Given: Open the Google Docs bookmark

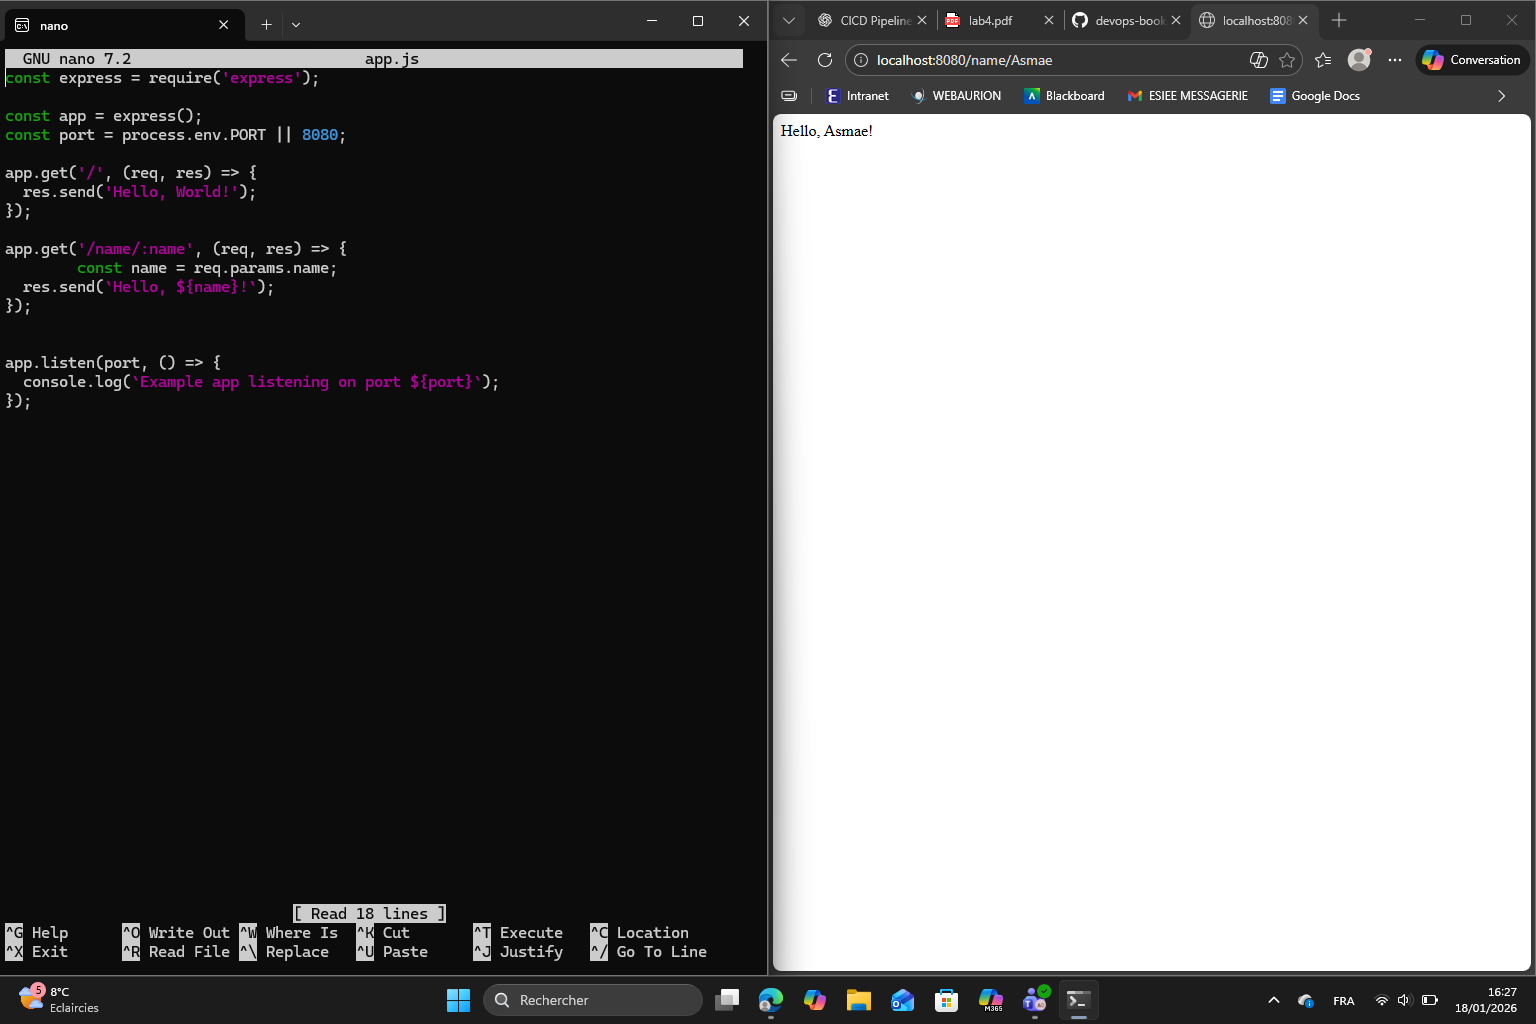Looking at the screenshot, I should point(1314,96).
